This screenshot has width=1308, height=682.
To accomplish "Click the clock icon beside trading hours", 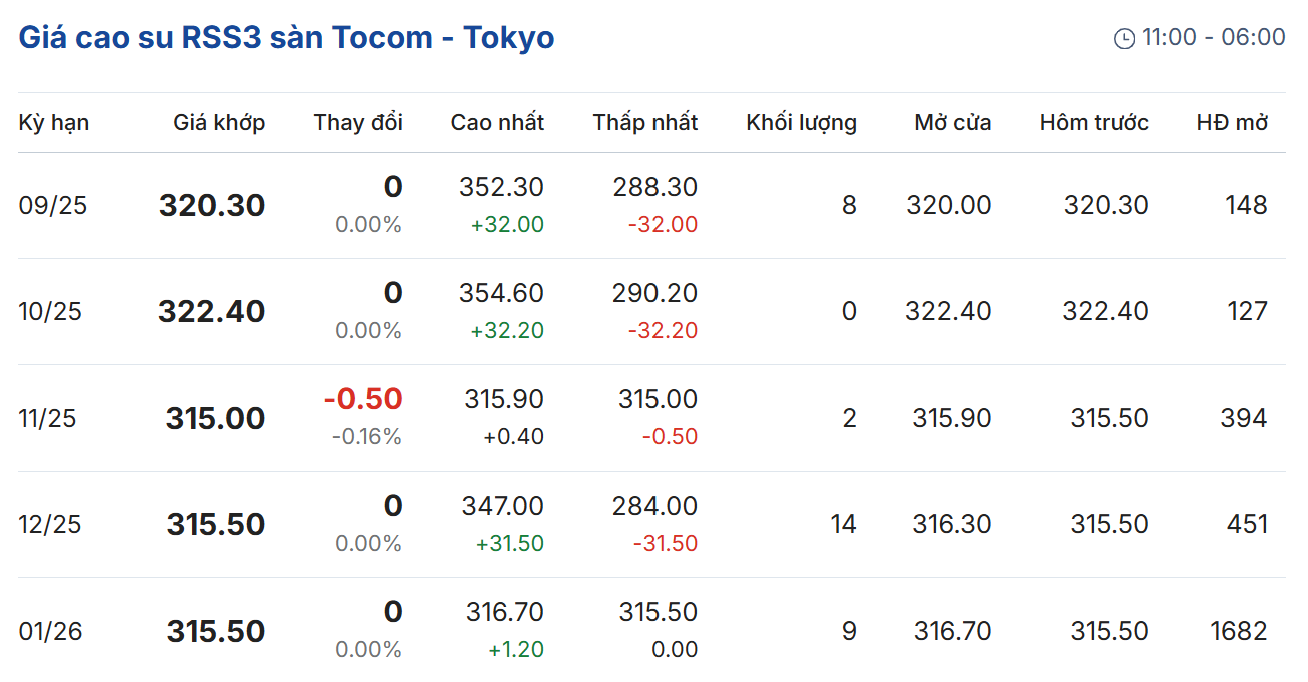I will click(x=1124, y=38).
